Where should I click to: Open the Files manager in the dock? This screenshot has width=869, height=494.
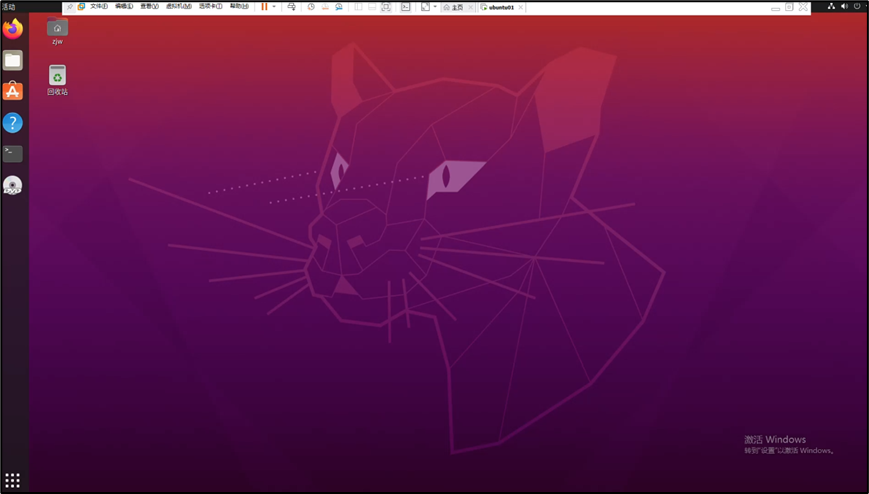(13, 60)
